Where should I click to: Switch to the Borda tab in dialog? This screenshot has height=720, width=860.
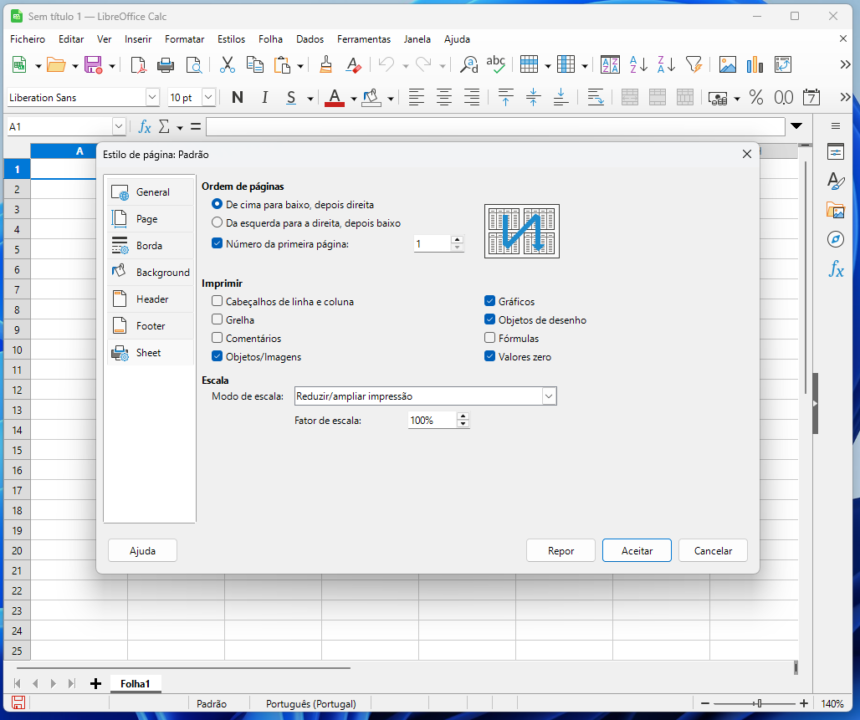click(150, 246)
